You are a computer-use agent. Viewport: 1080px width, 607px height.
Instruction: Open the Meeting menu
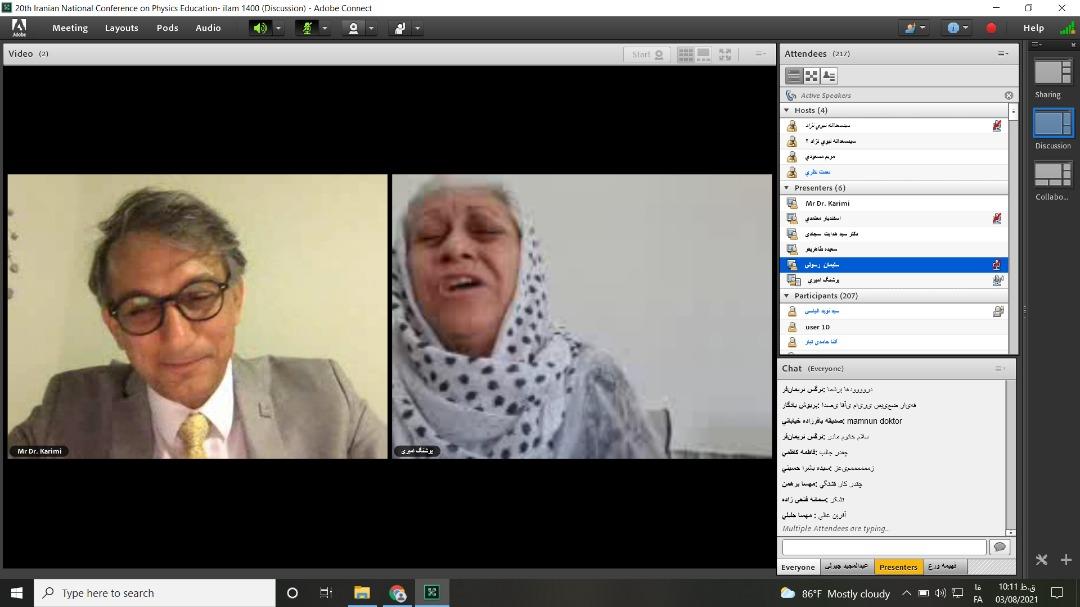pos(69,28)
